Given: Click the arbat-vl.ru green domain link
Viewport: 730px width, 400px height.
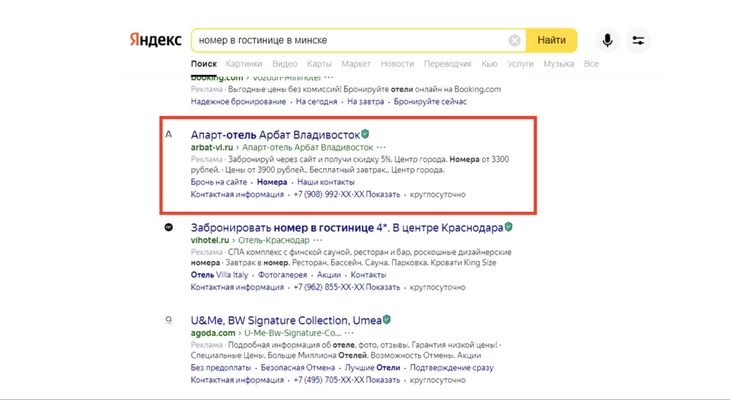Looking at the screenshot, I should (212, 147).
